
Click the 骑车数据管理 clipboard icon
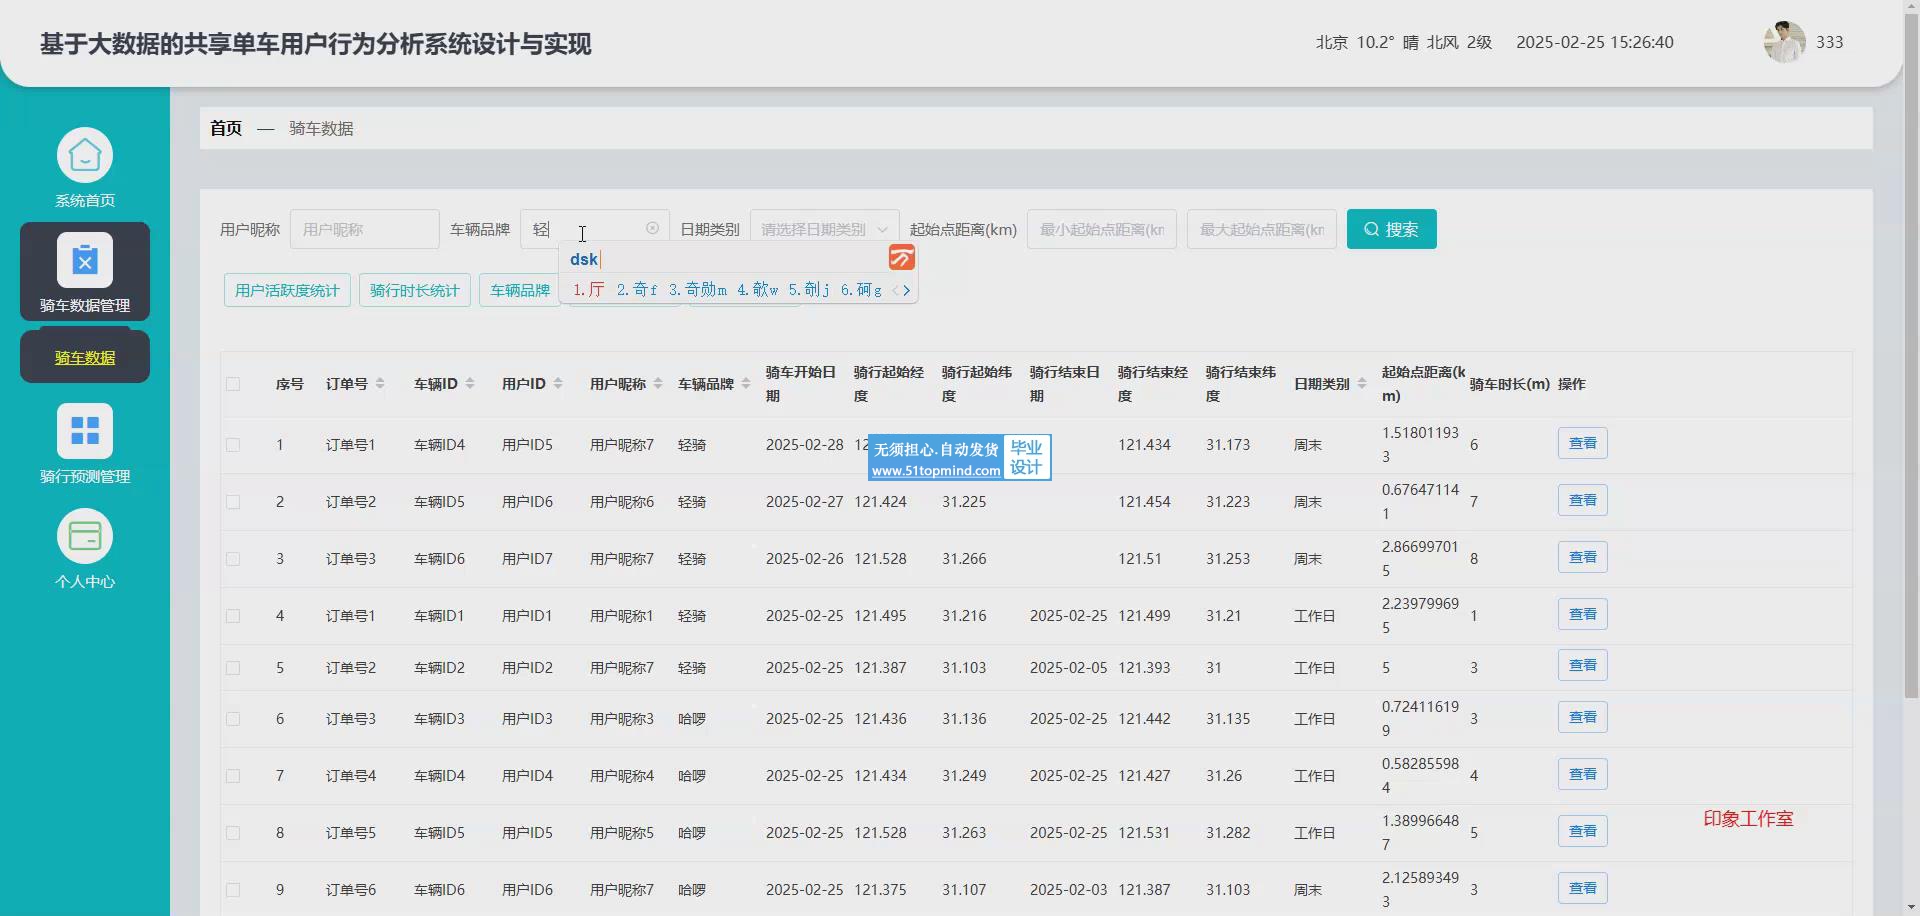click(85, 260)
